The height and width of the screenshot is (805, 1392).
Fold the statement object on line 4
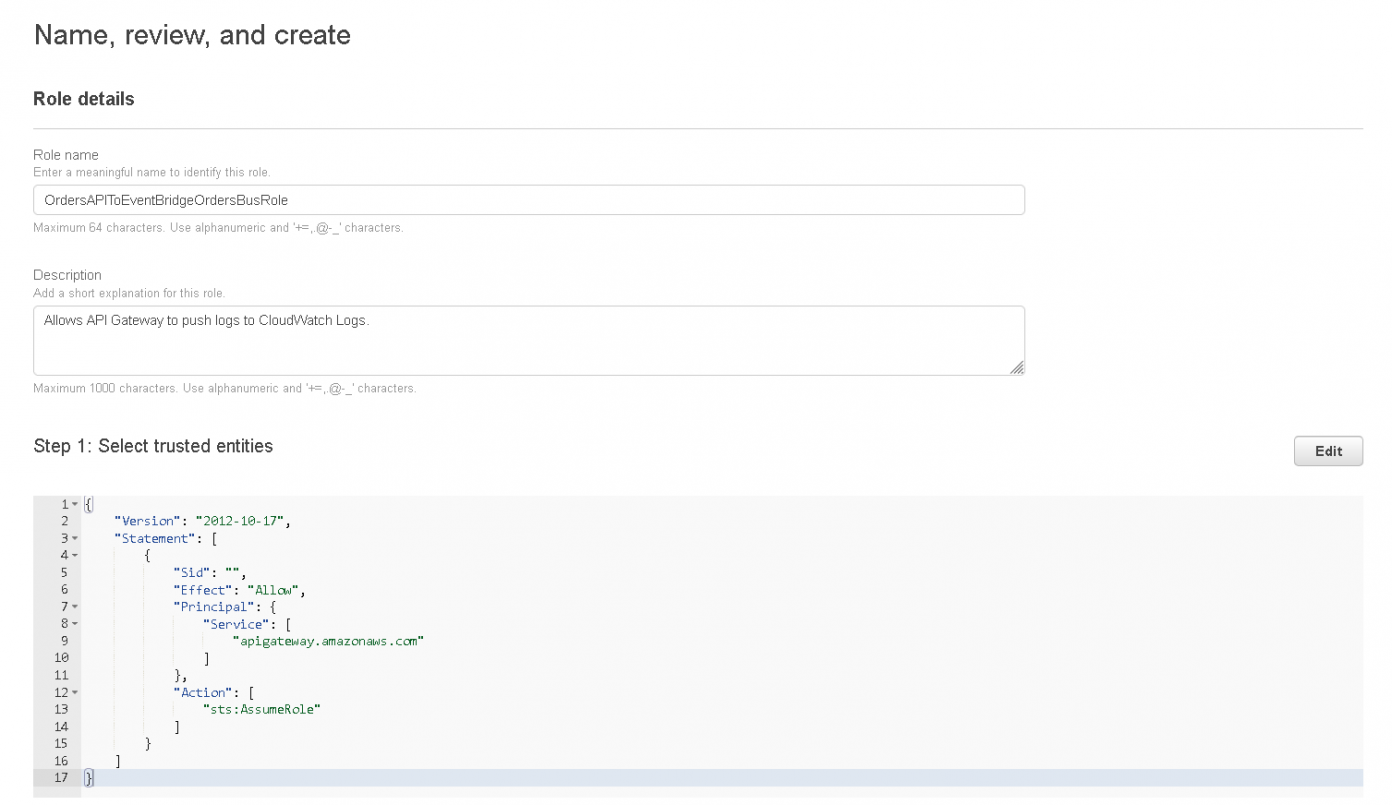click(75, 556)
